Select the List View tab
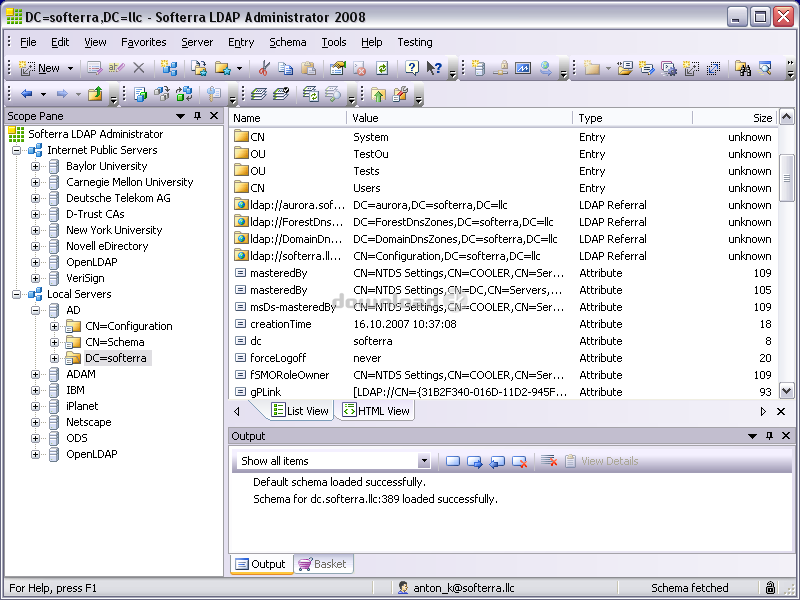Viewport: 800px width, 600px height. tap(301, 411)
